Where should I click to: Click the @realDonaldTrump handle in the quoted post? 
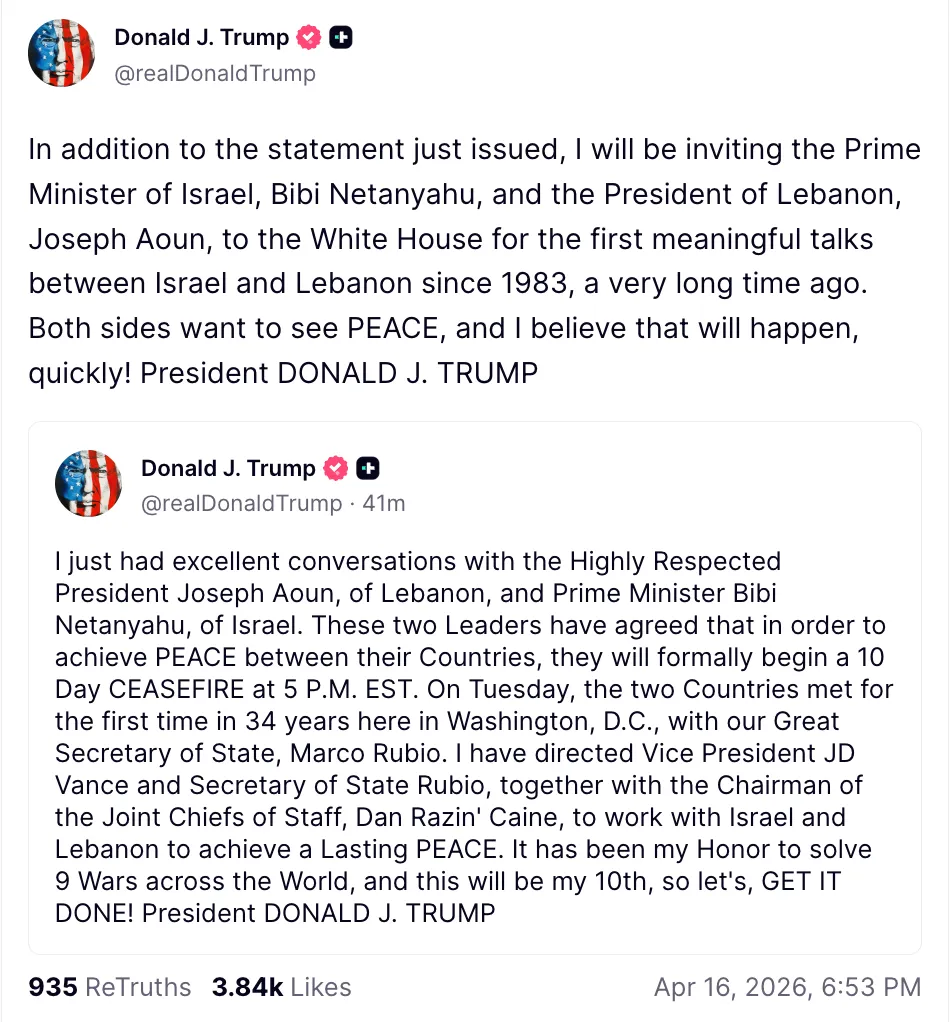(241, 503)
